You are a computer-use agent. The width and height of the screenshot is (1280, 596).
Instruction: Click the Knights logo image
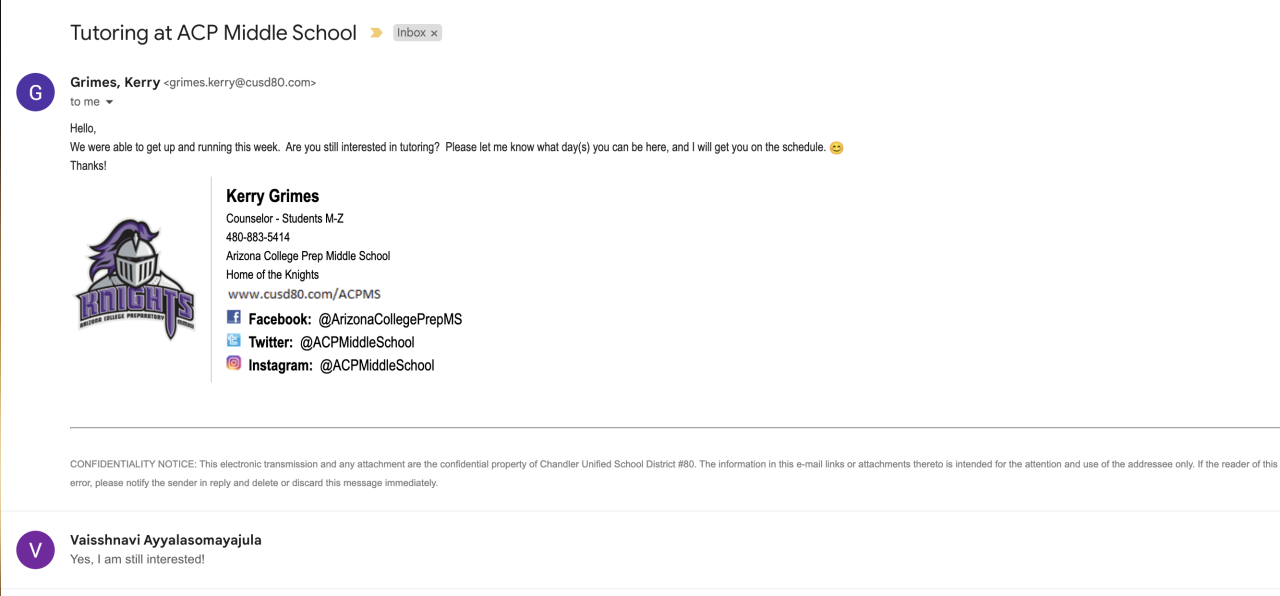[x=135, y=280]
